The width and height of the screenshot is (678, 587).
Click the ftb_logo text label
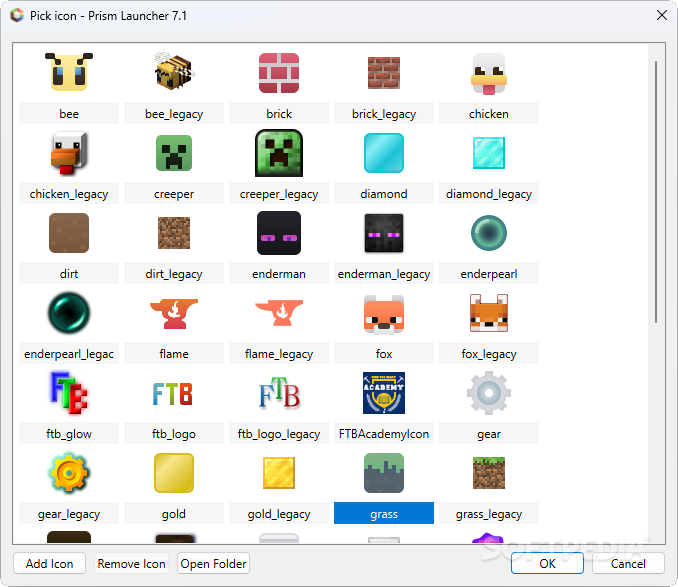[174, 434]
